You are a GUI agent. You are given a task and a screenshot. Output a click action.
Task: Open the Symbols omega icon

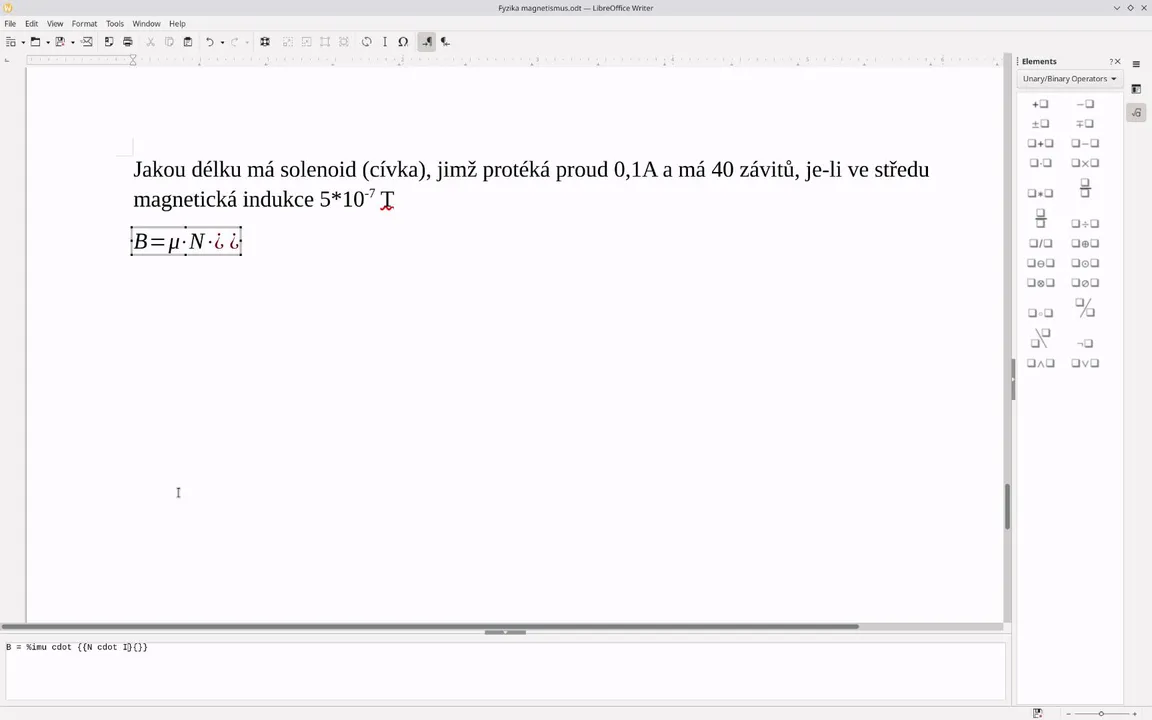click(x=403, y=42)
